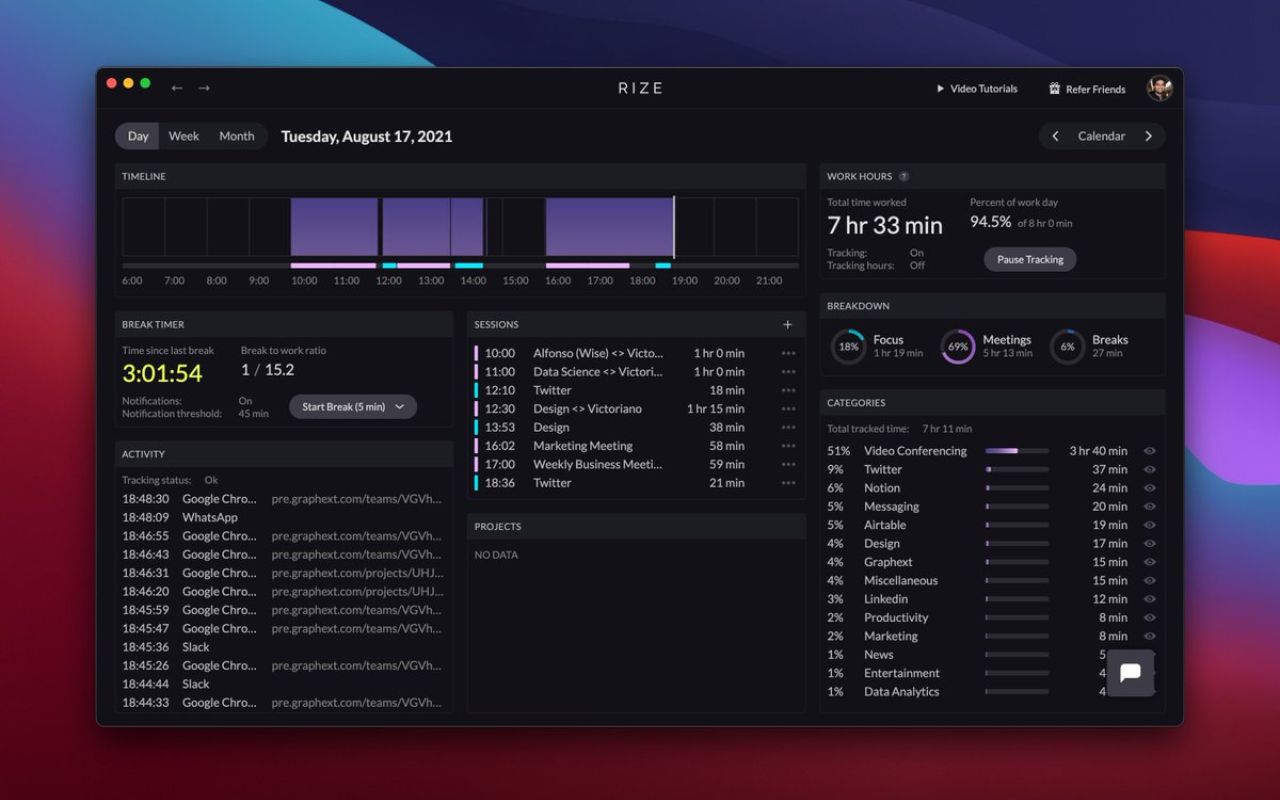Select the Entertainment category row
1280x800 pixels.
pyautogui.click(x=992, y=673)
